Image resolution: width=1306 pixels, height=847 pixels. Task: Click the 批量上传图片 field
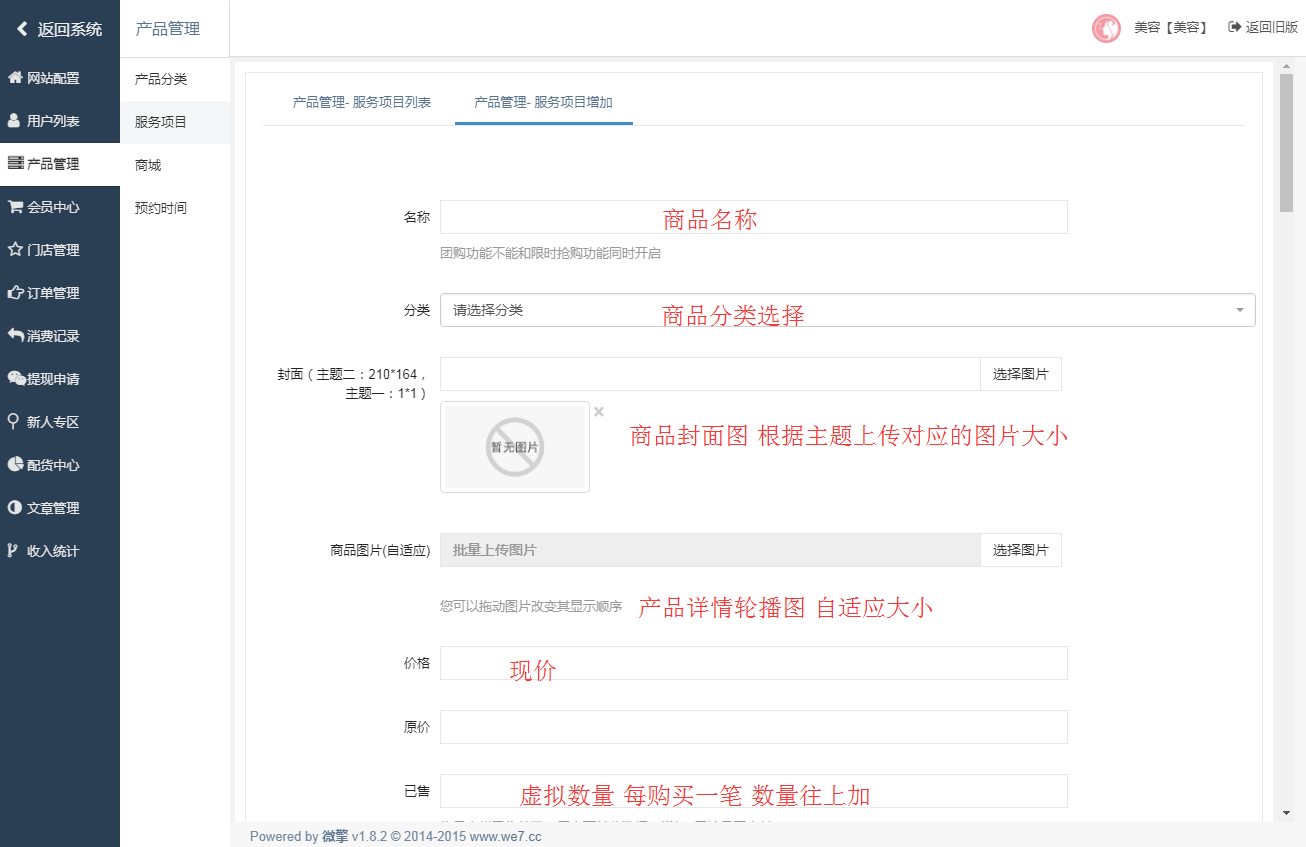pos(710,550)
